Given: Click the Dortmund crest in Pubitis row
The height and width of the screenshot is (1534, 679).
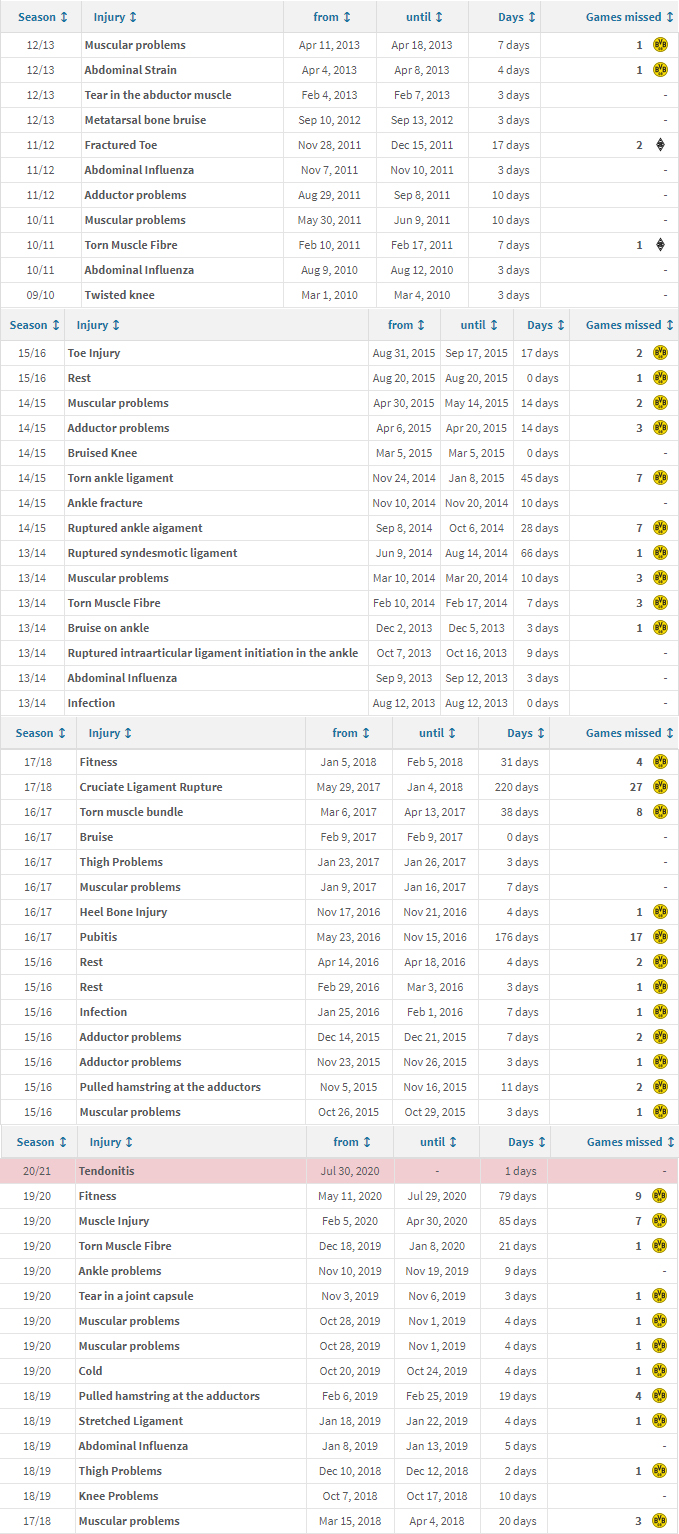Looking at the screenshot, I should point(660,937).
